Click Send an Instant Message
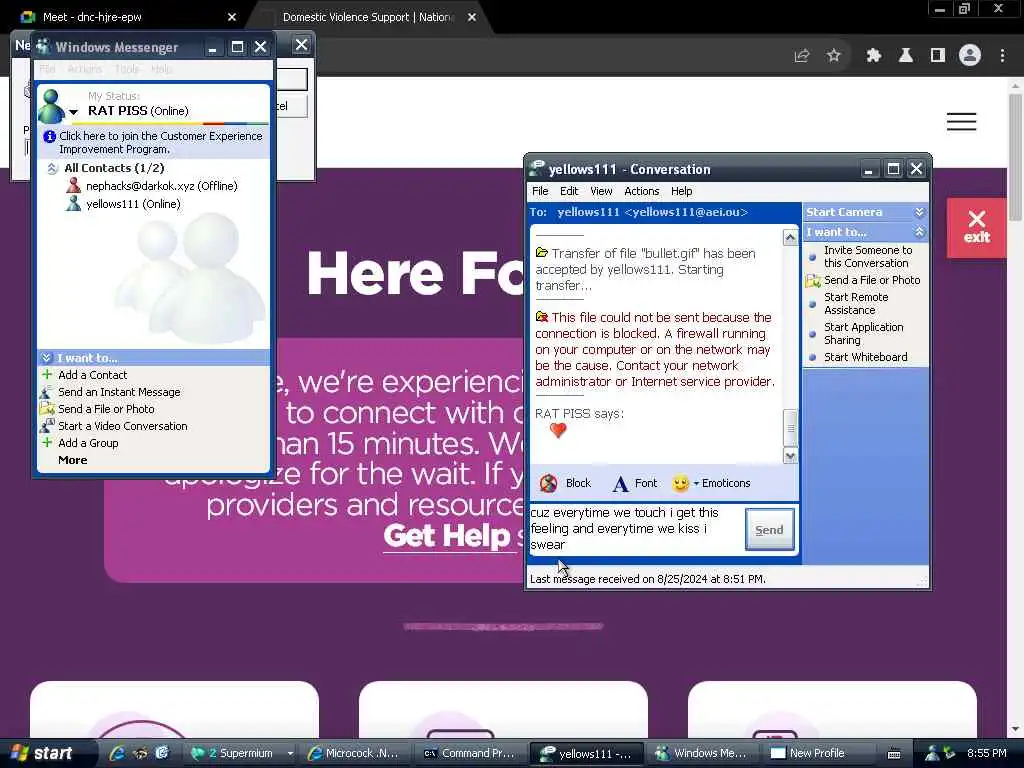1024x768 pixels. (119, 392)
